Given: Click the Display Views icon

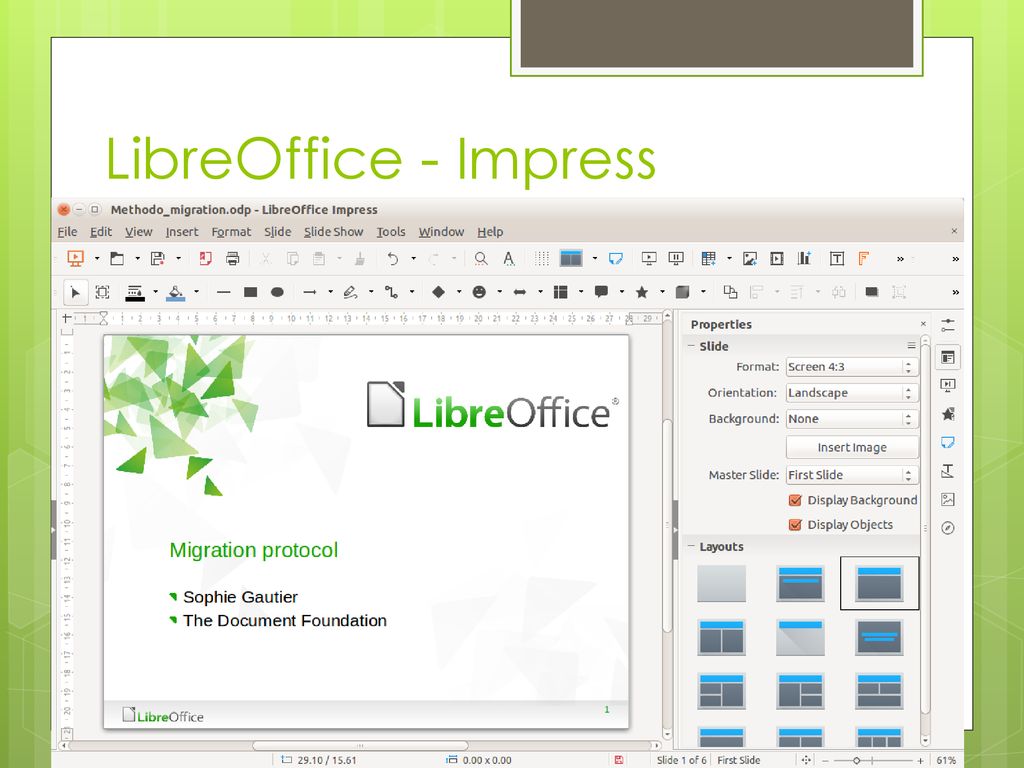Looking at the screenshot, I should (x=571, y=259).
